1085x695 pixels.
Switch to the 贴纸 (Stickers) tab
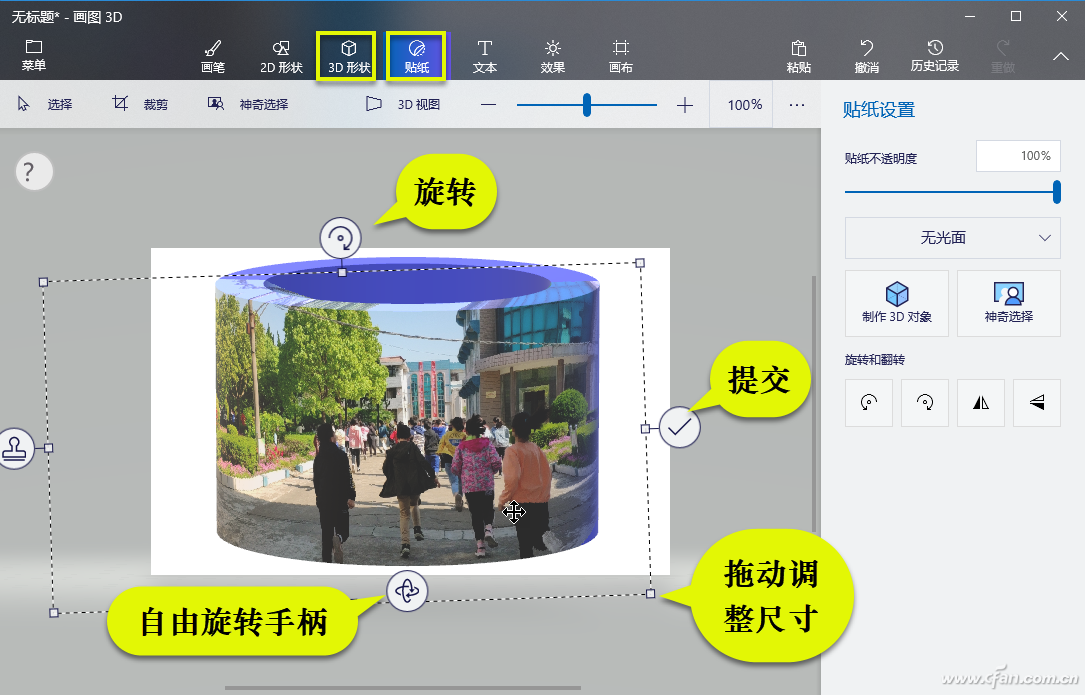click(x=415, y=55)
